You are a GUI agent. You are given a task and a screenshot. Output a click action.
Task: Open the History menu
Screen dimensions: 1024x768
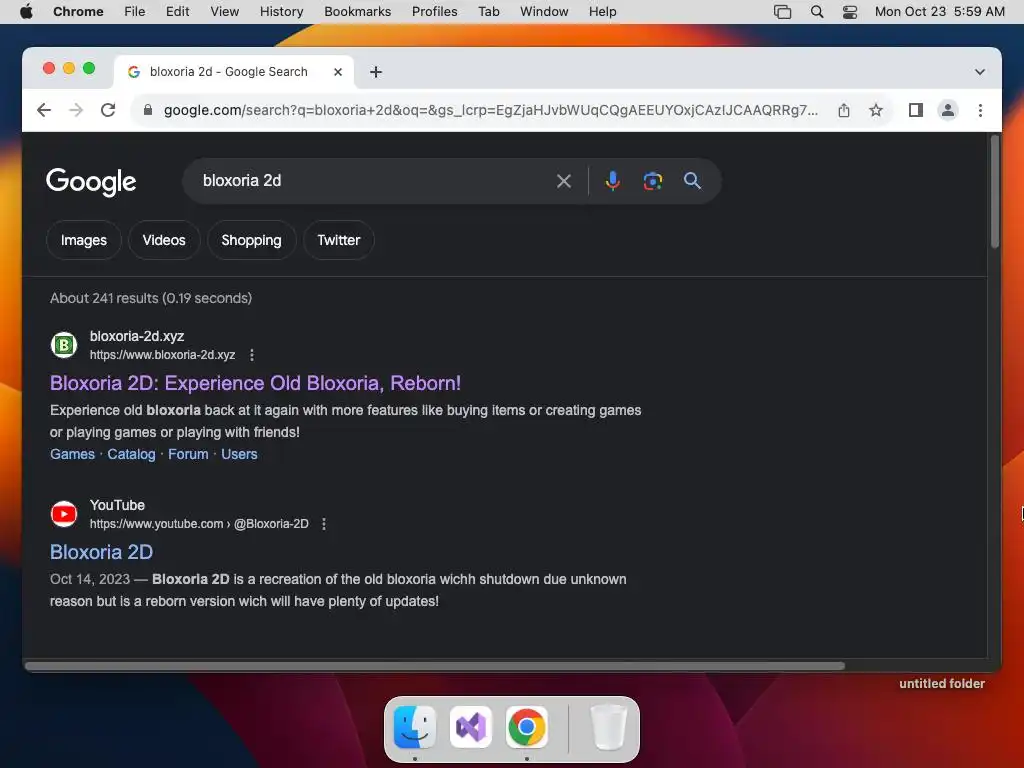pyautogui.click(x=281, y=12)
